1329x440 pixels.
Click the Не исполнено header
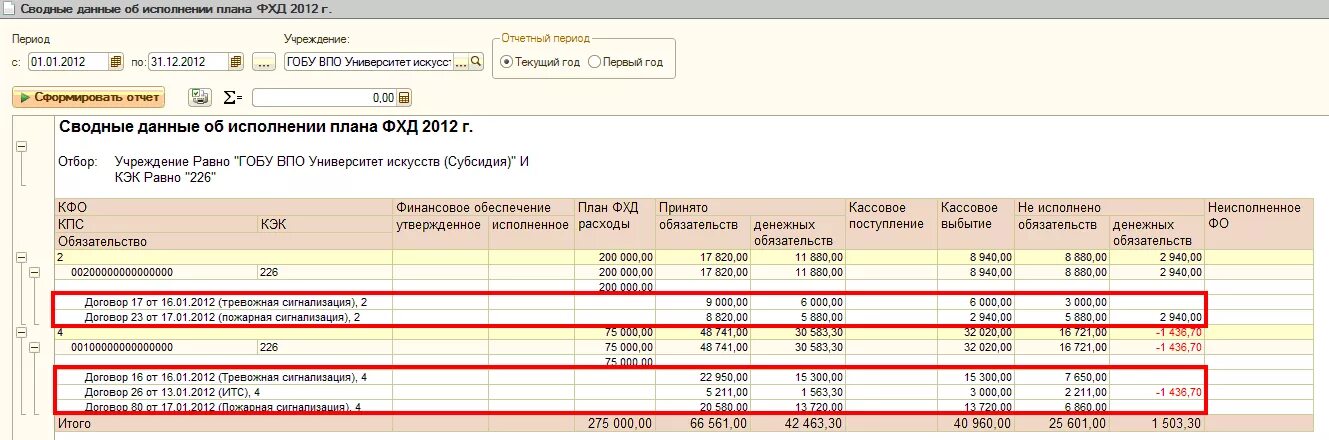coord(1058,207)
